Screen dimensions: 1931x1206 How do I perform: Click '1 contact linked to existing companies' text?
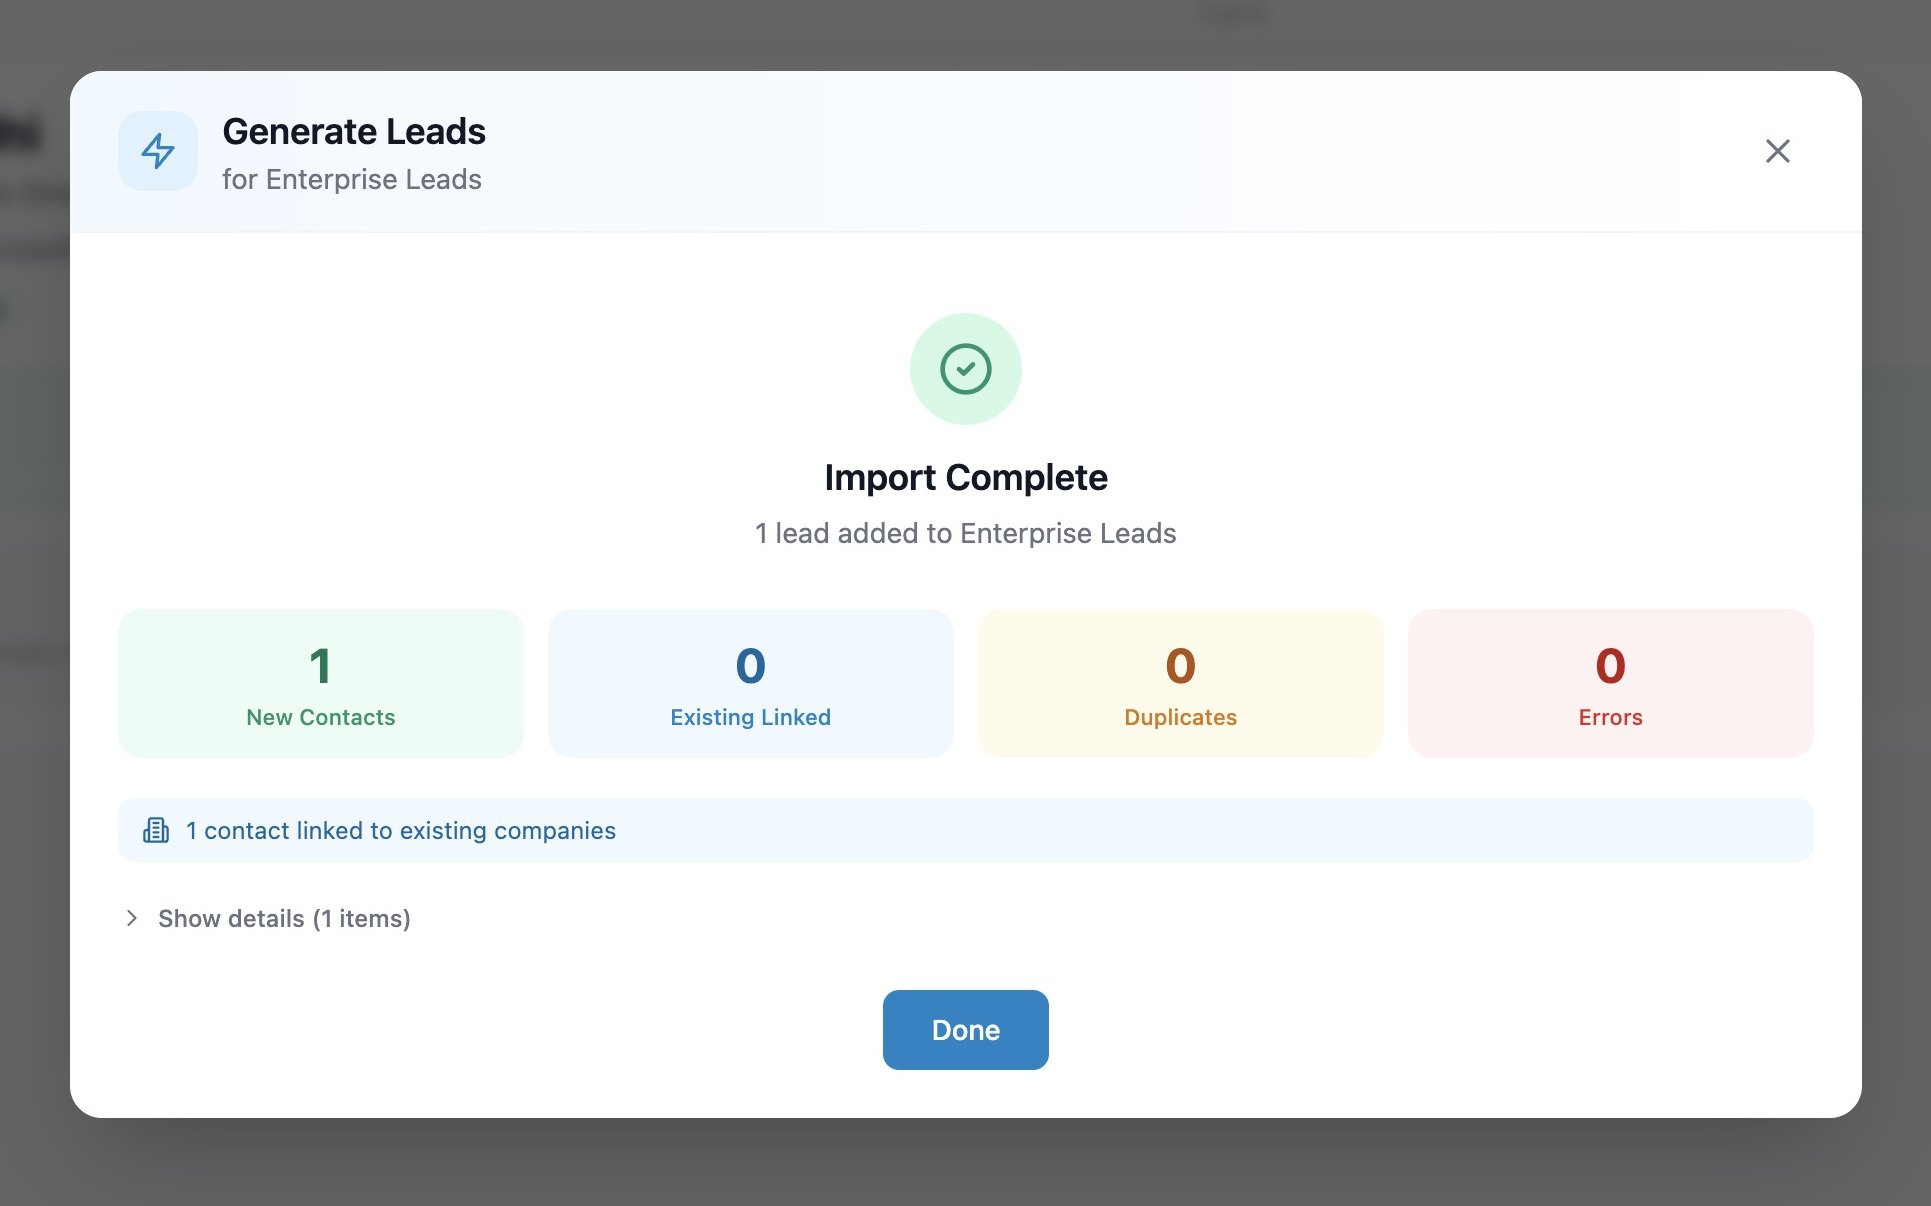(x=401, y=830)
